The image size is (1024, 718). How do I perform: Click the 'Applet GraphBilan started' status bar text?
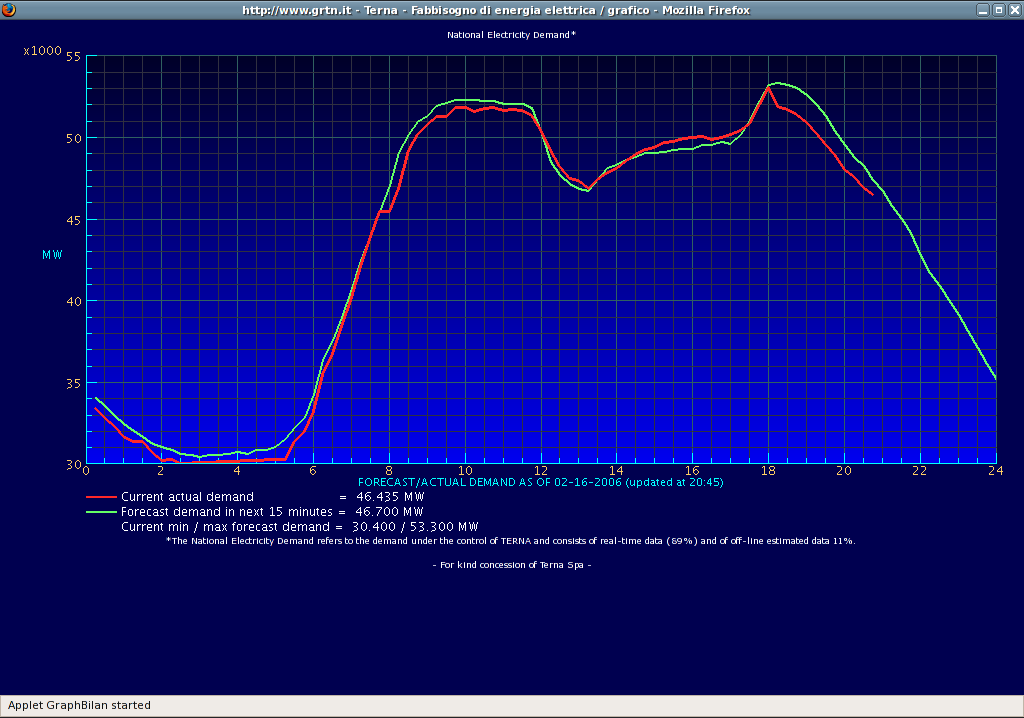pyautogui.click(x=80, y=705)
